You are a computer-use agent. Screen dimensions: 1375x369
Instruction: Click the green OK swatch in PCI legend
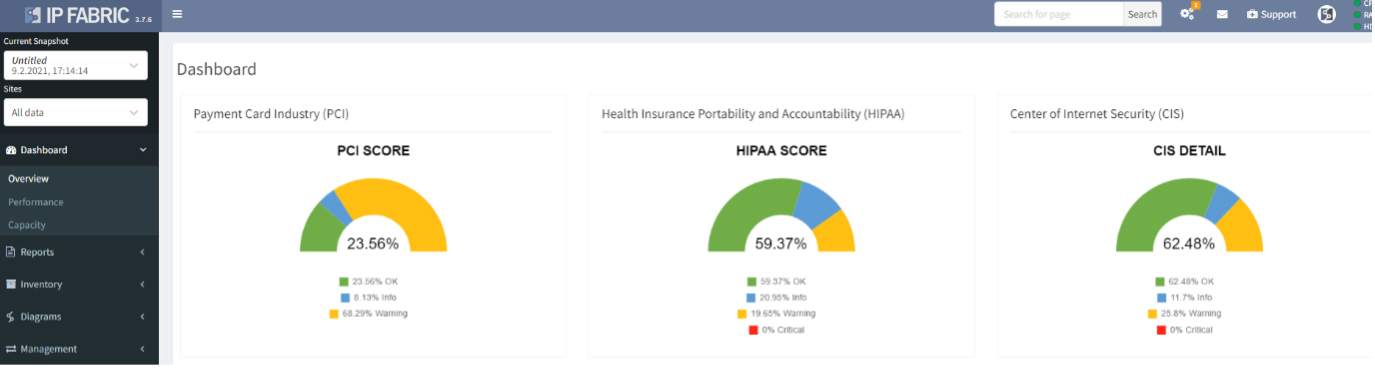pos(344,282)
